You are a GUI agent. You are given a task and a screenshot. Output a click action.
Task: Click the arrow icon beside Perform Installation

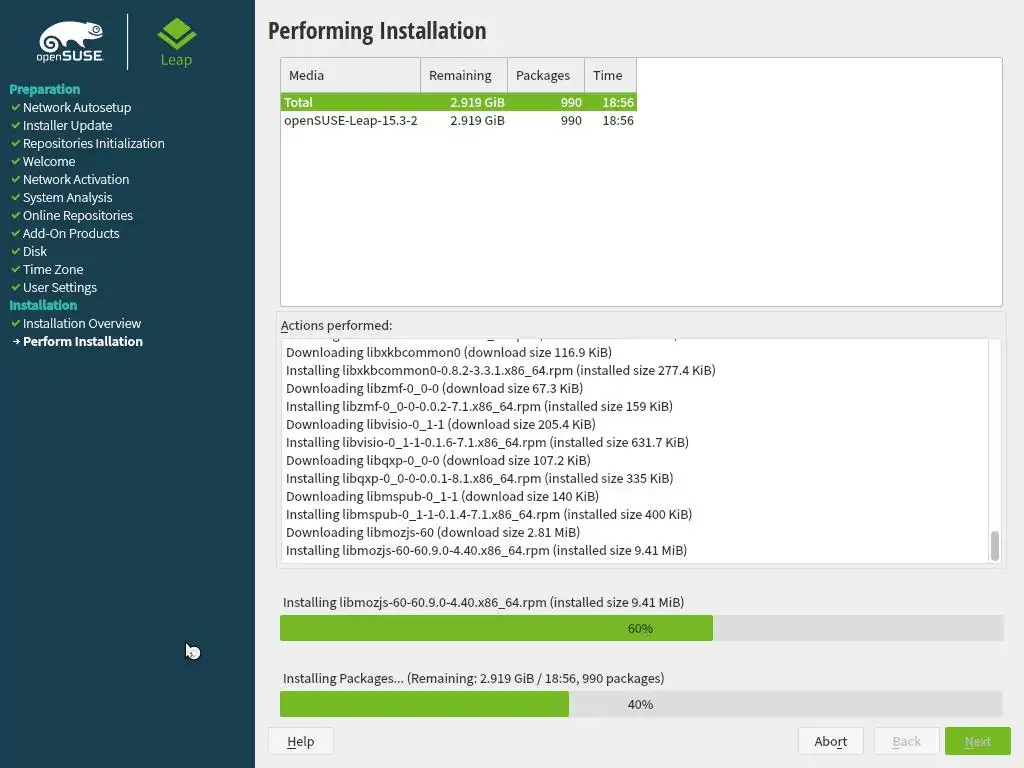16,341
